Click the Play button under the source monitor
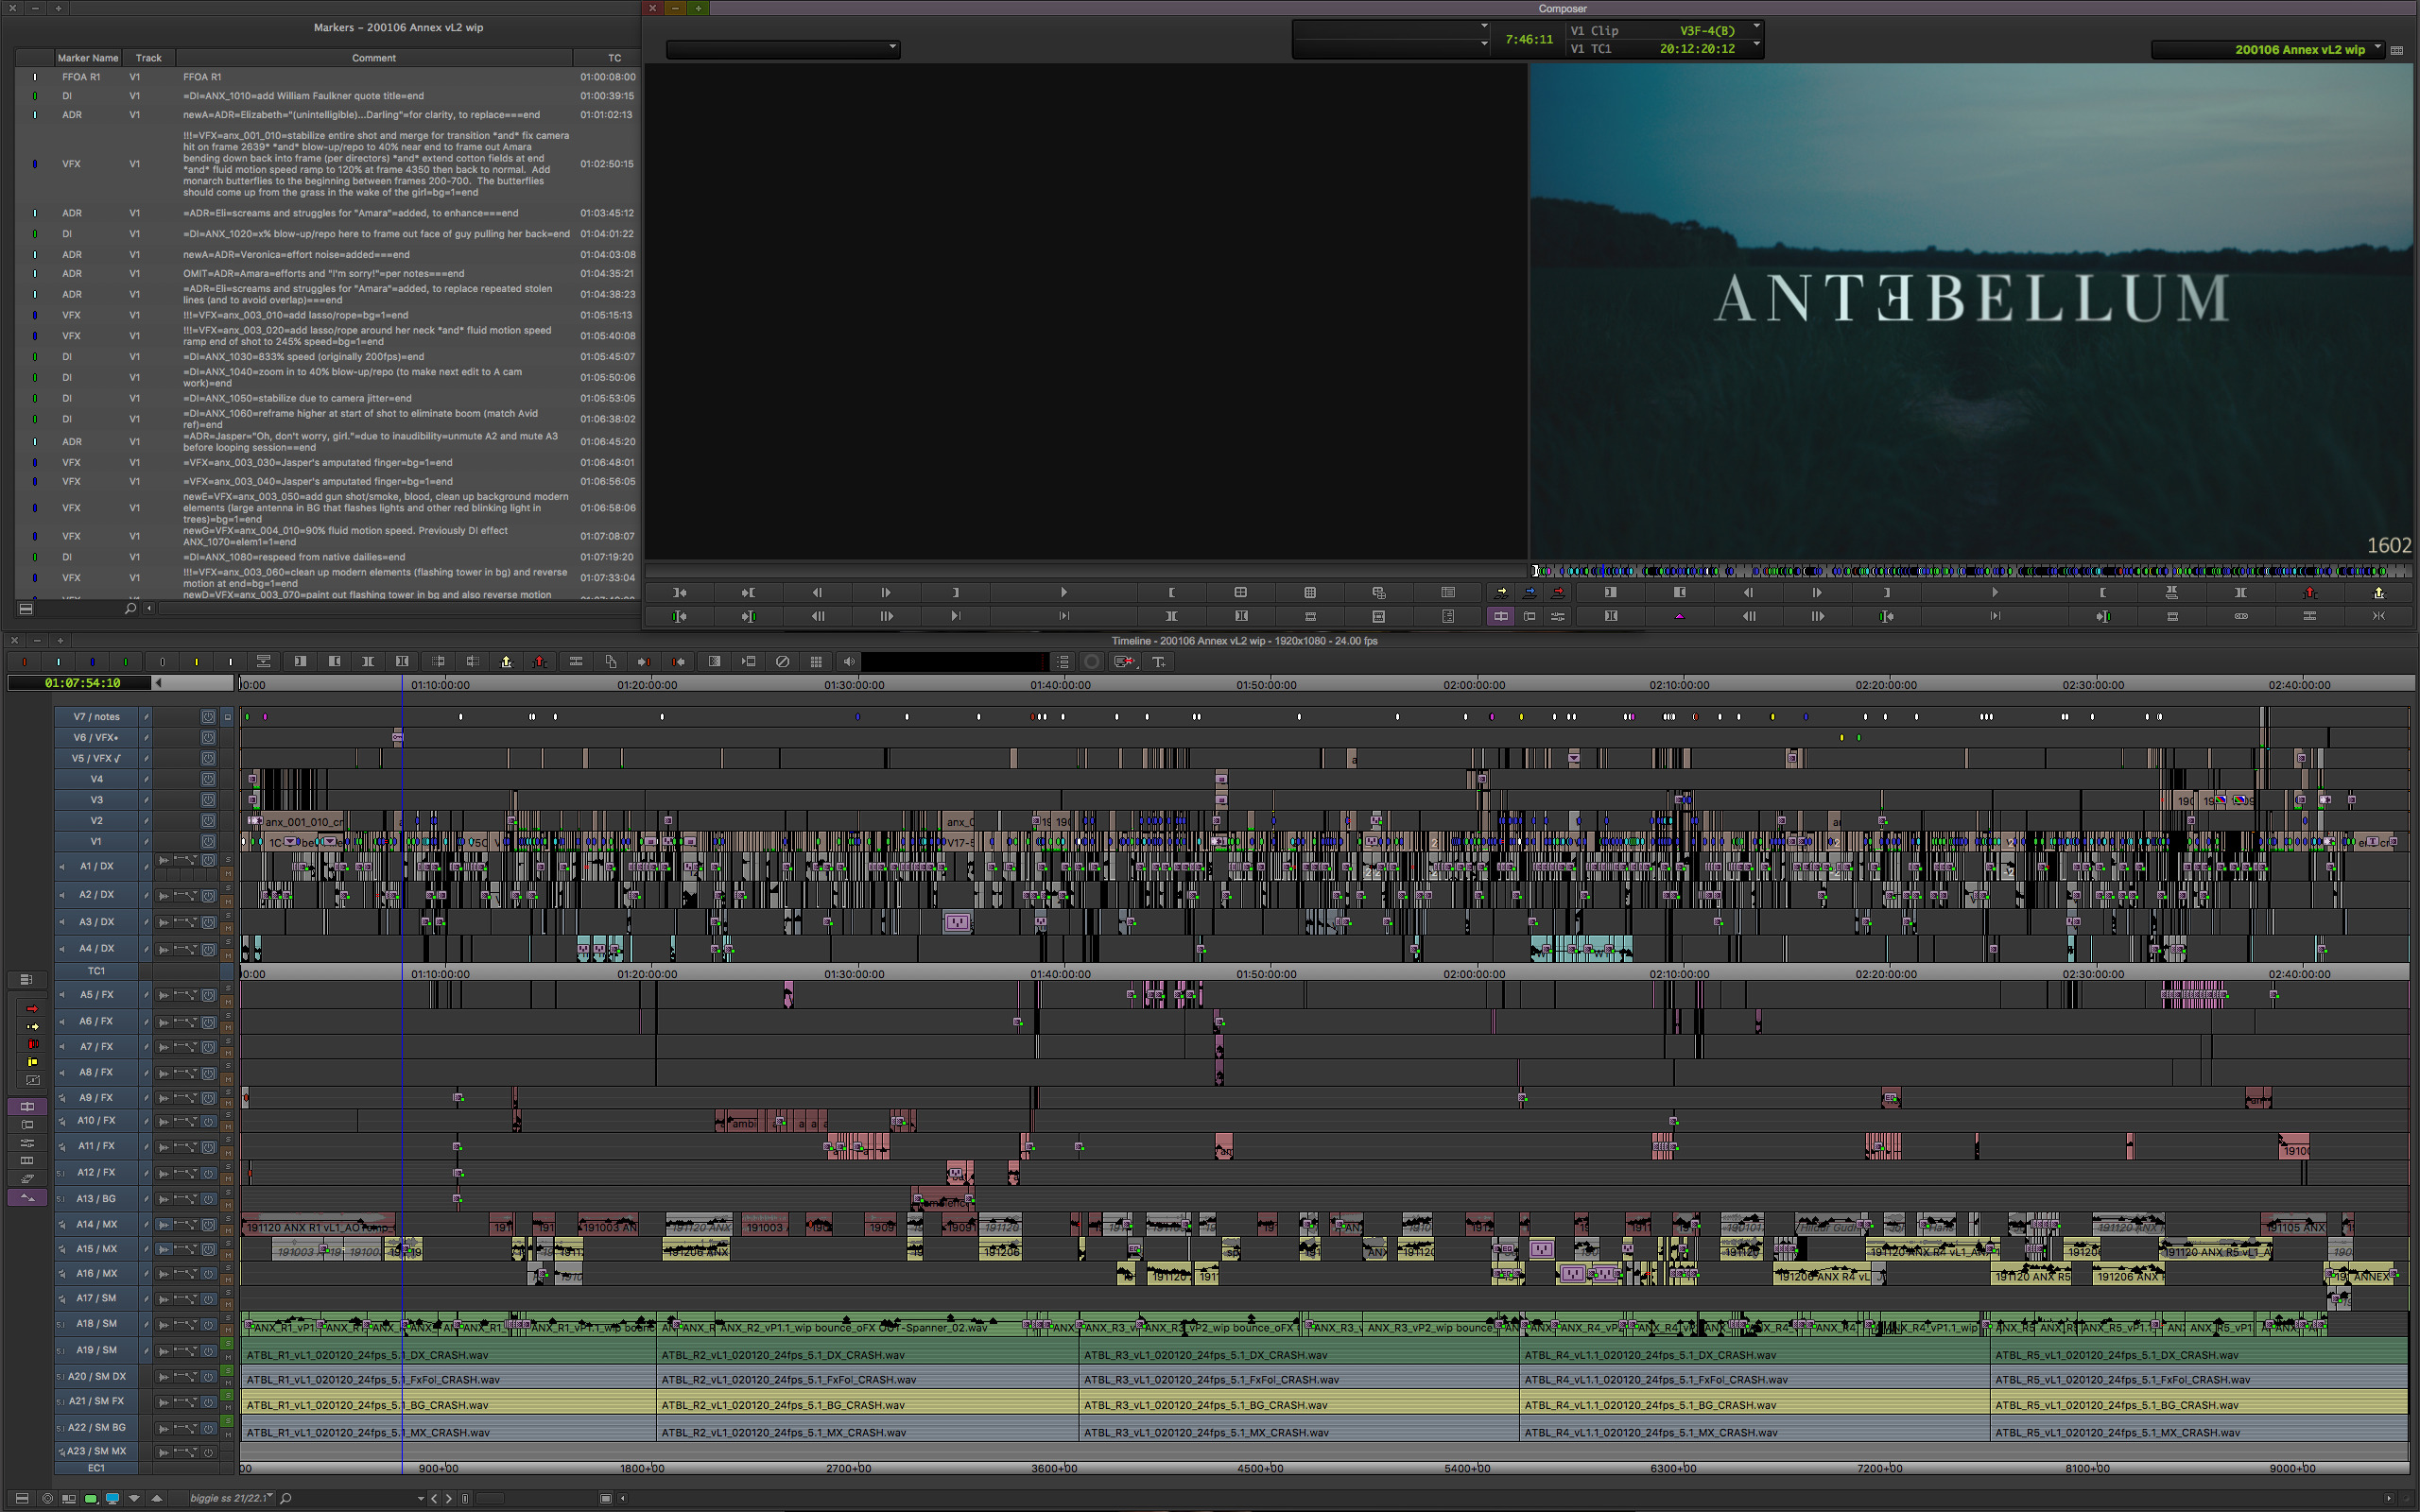The height and width of the screenshot is (1512, 2420). tap(1063, 593)
